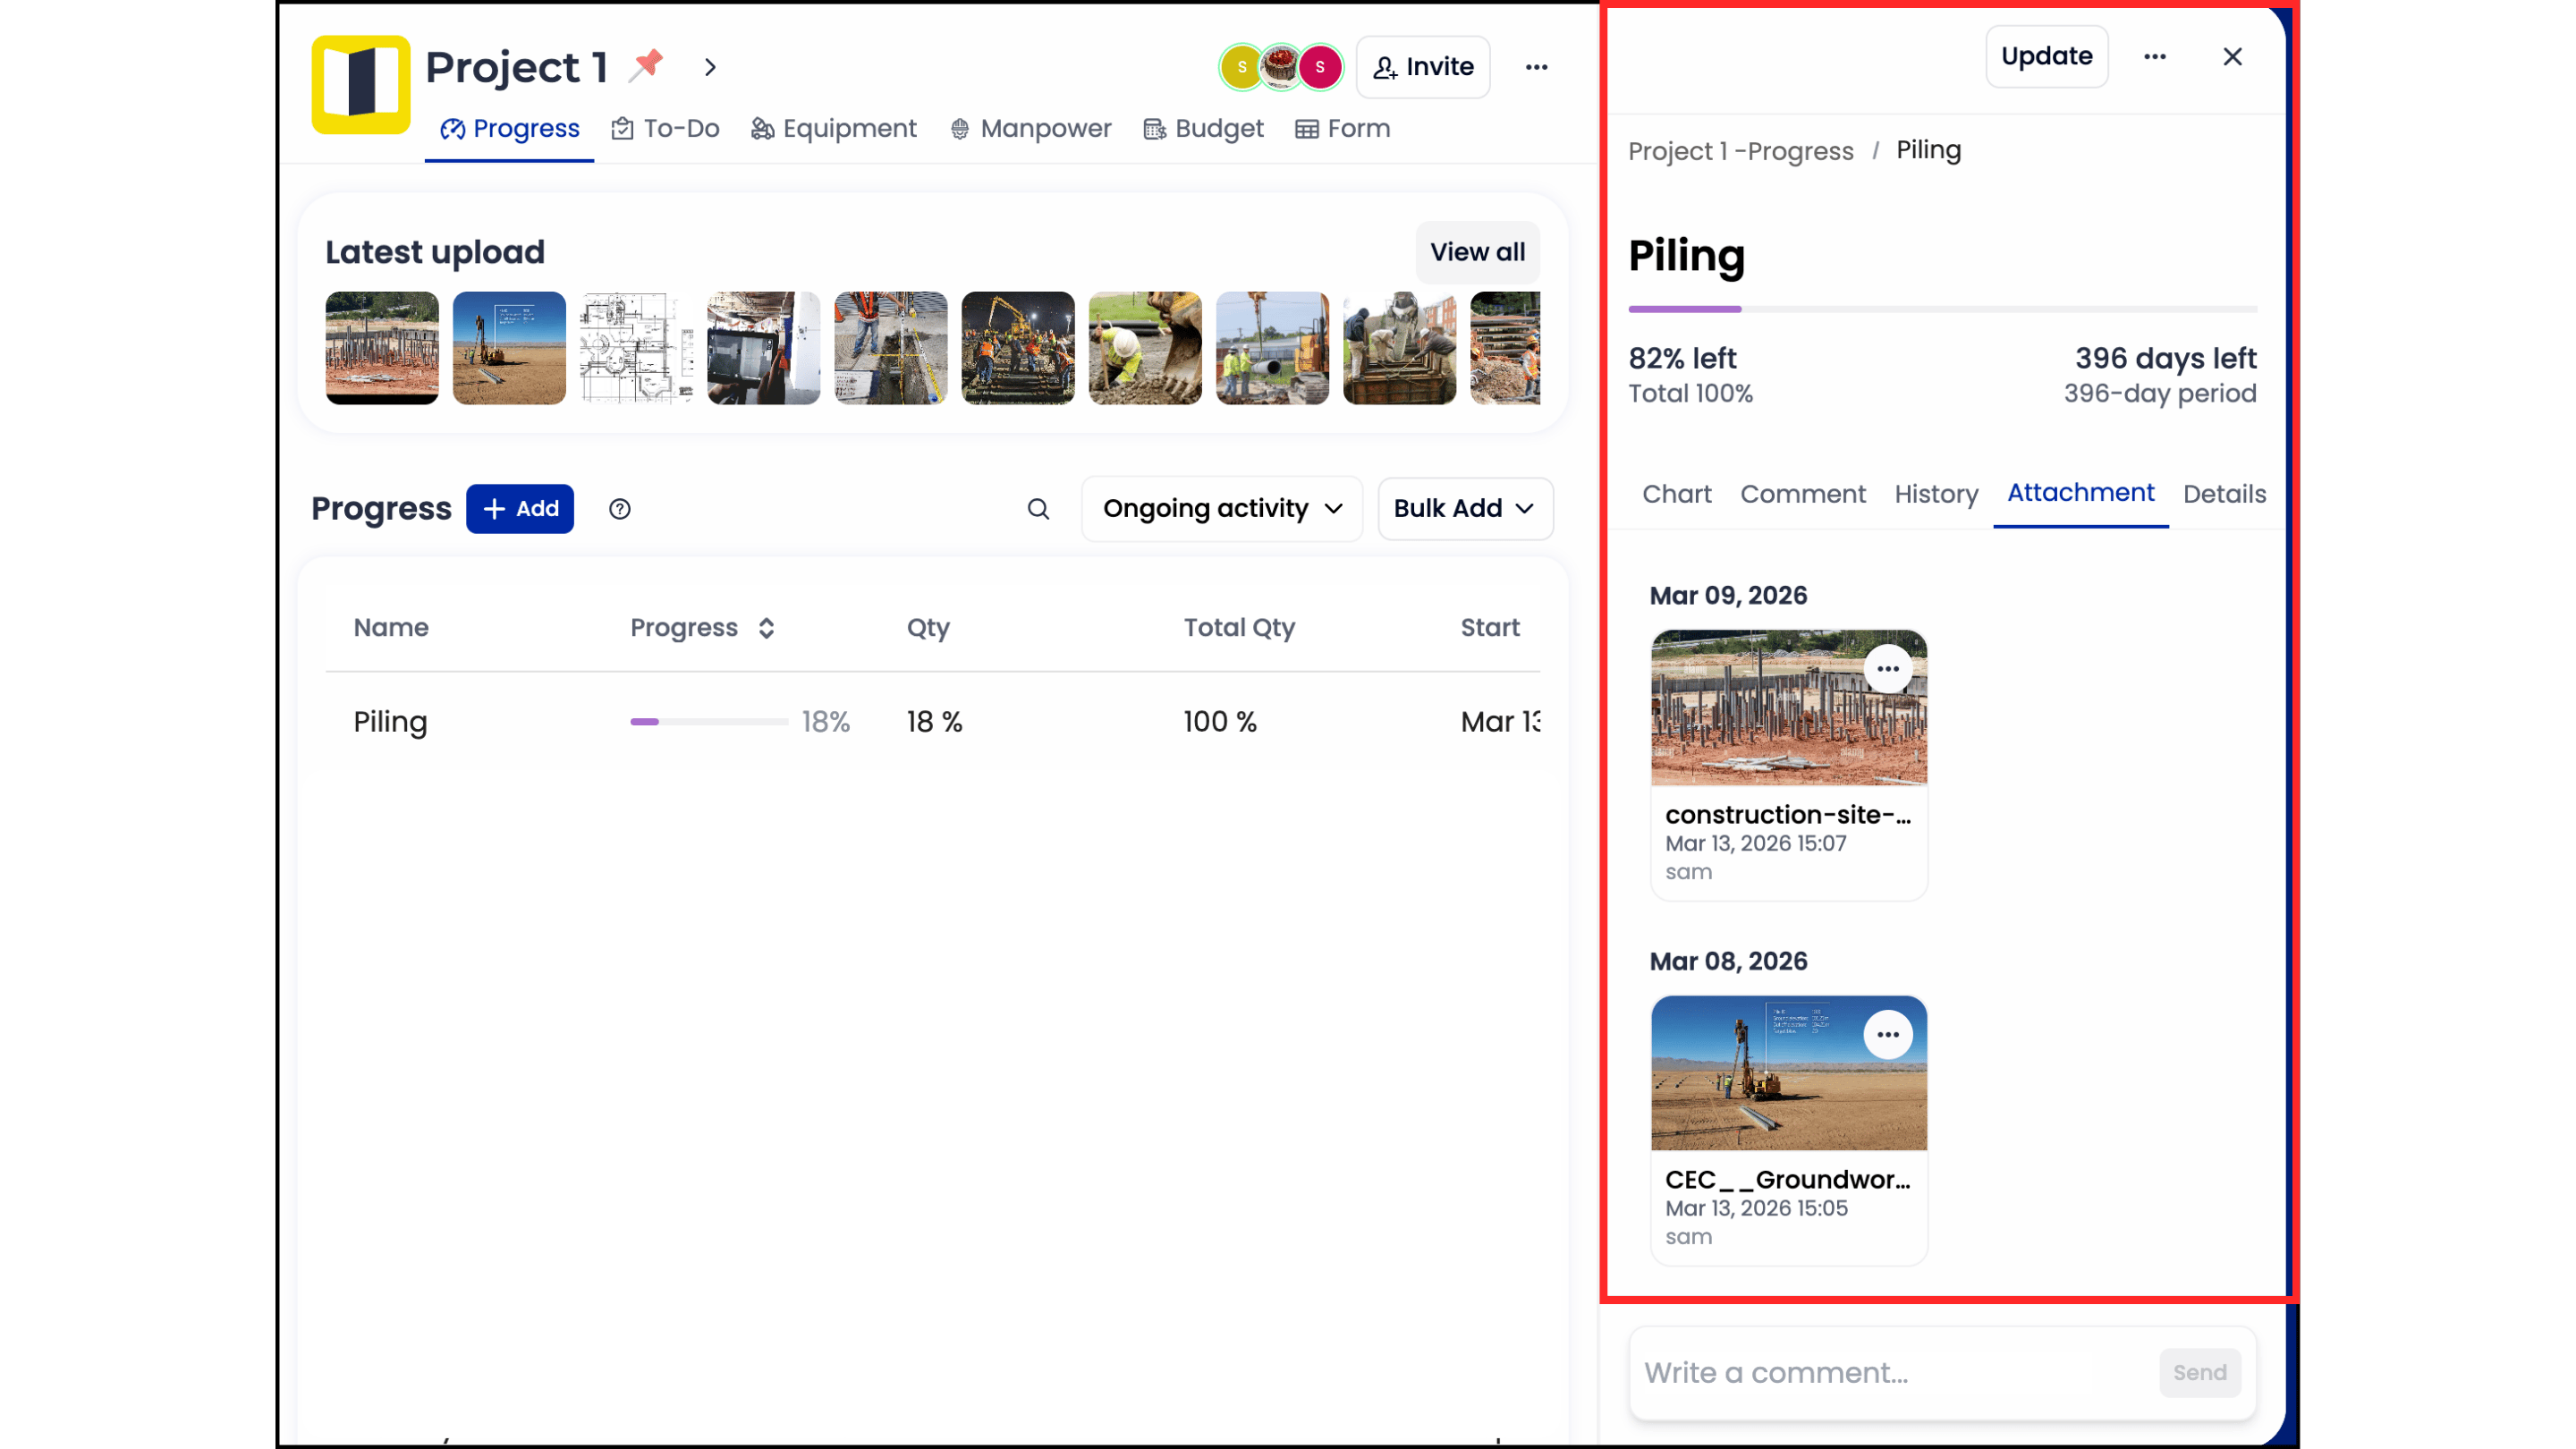Click the Update button
2576x1449 pixels.
tap(2046, 57)
